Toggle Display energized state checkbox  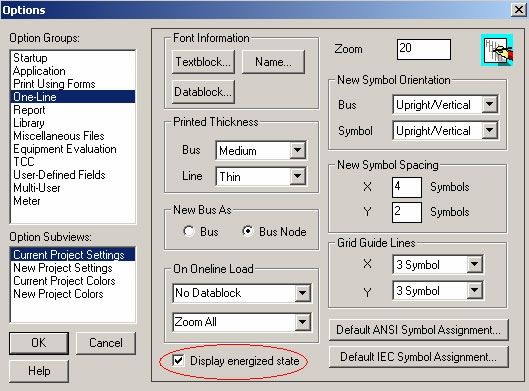pos(178,361)
